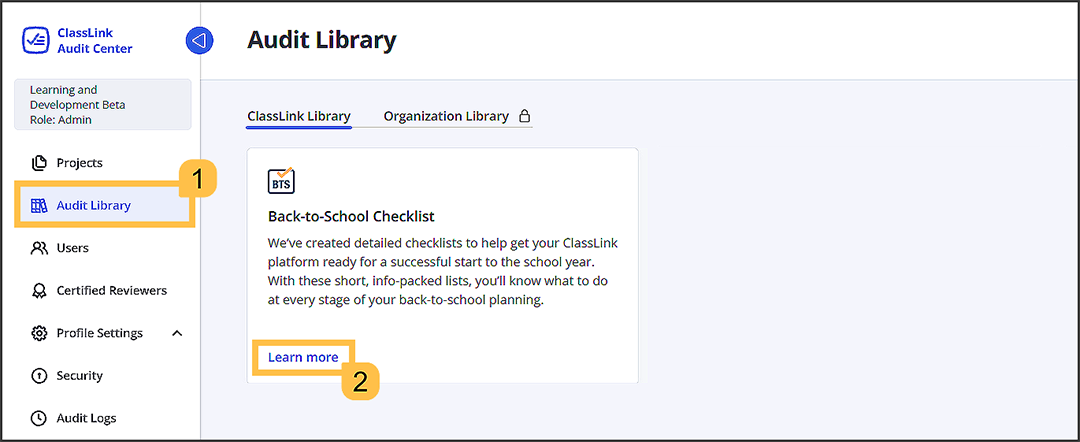Open the Users menu item
The height and width of the screenshot is (442, 1080).
pos(72,248)
